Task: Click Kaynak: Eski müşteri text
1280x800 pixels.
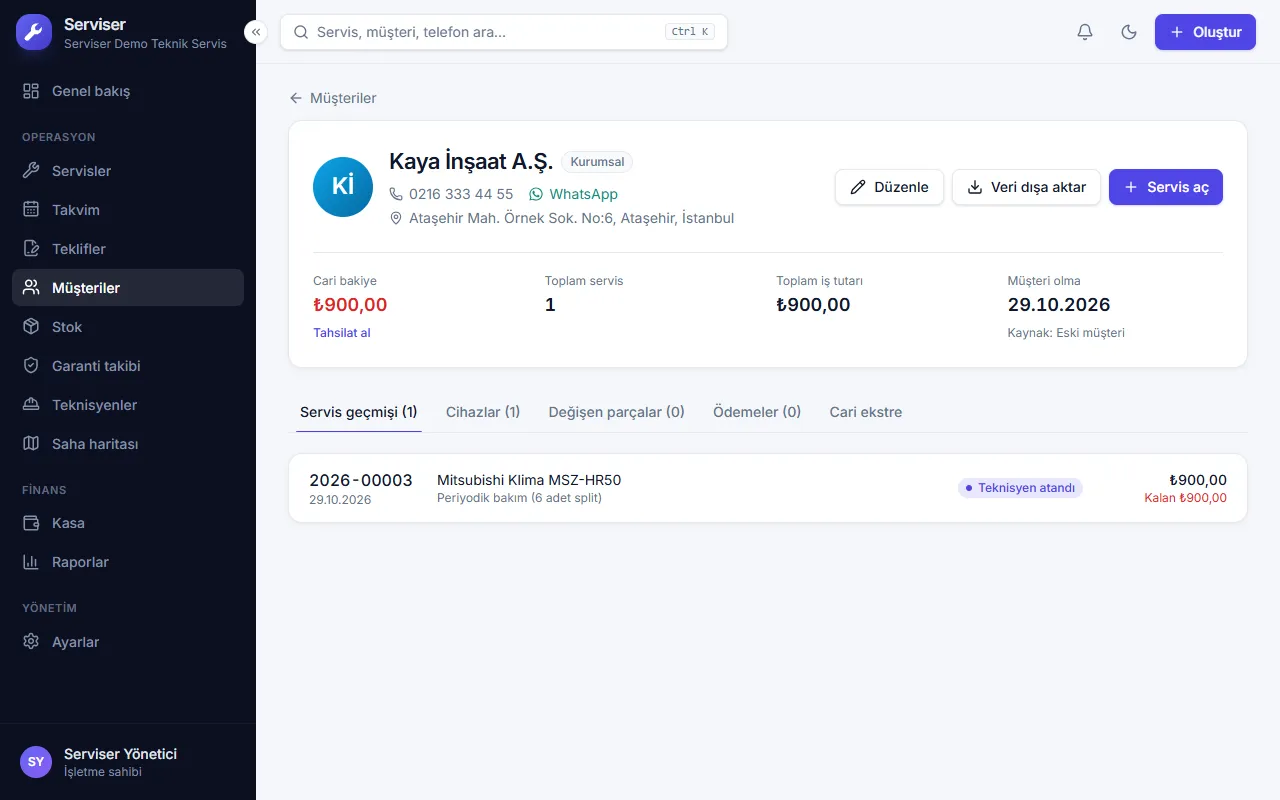Action: (x=1066, y=333)
